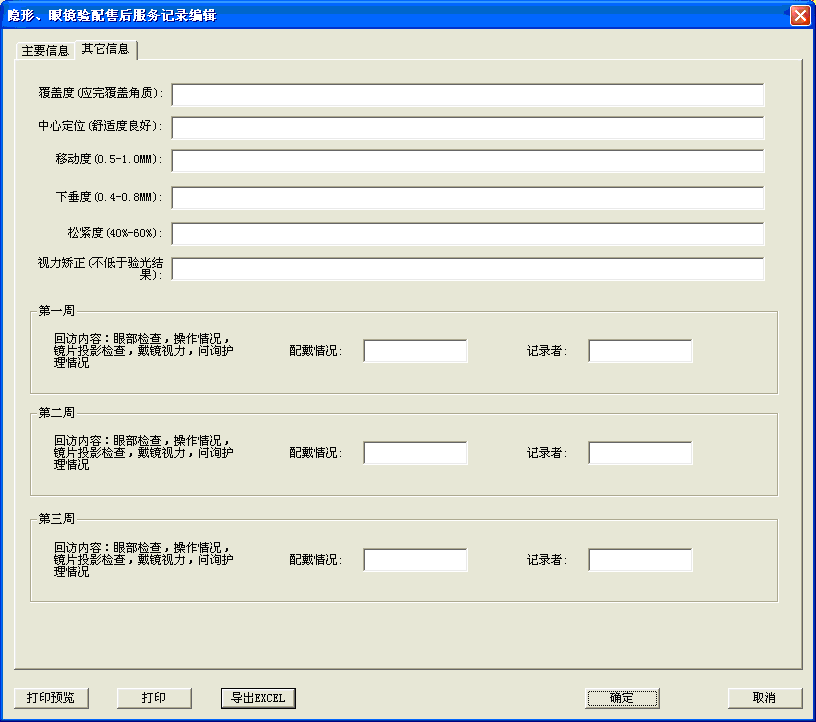Screen dimensions: 816x722
Task: Focus the 第二周 配戴情况 field
Action: click(x=415, y=453)
